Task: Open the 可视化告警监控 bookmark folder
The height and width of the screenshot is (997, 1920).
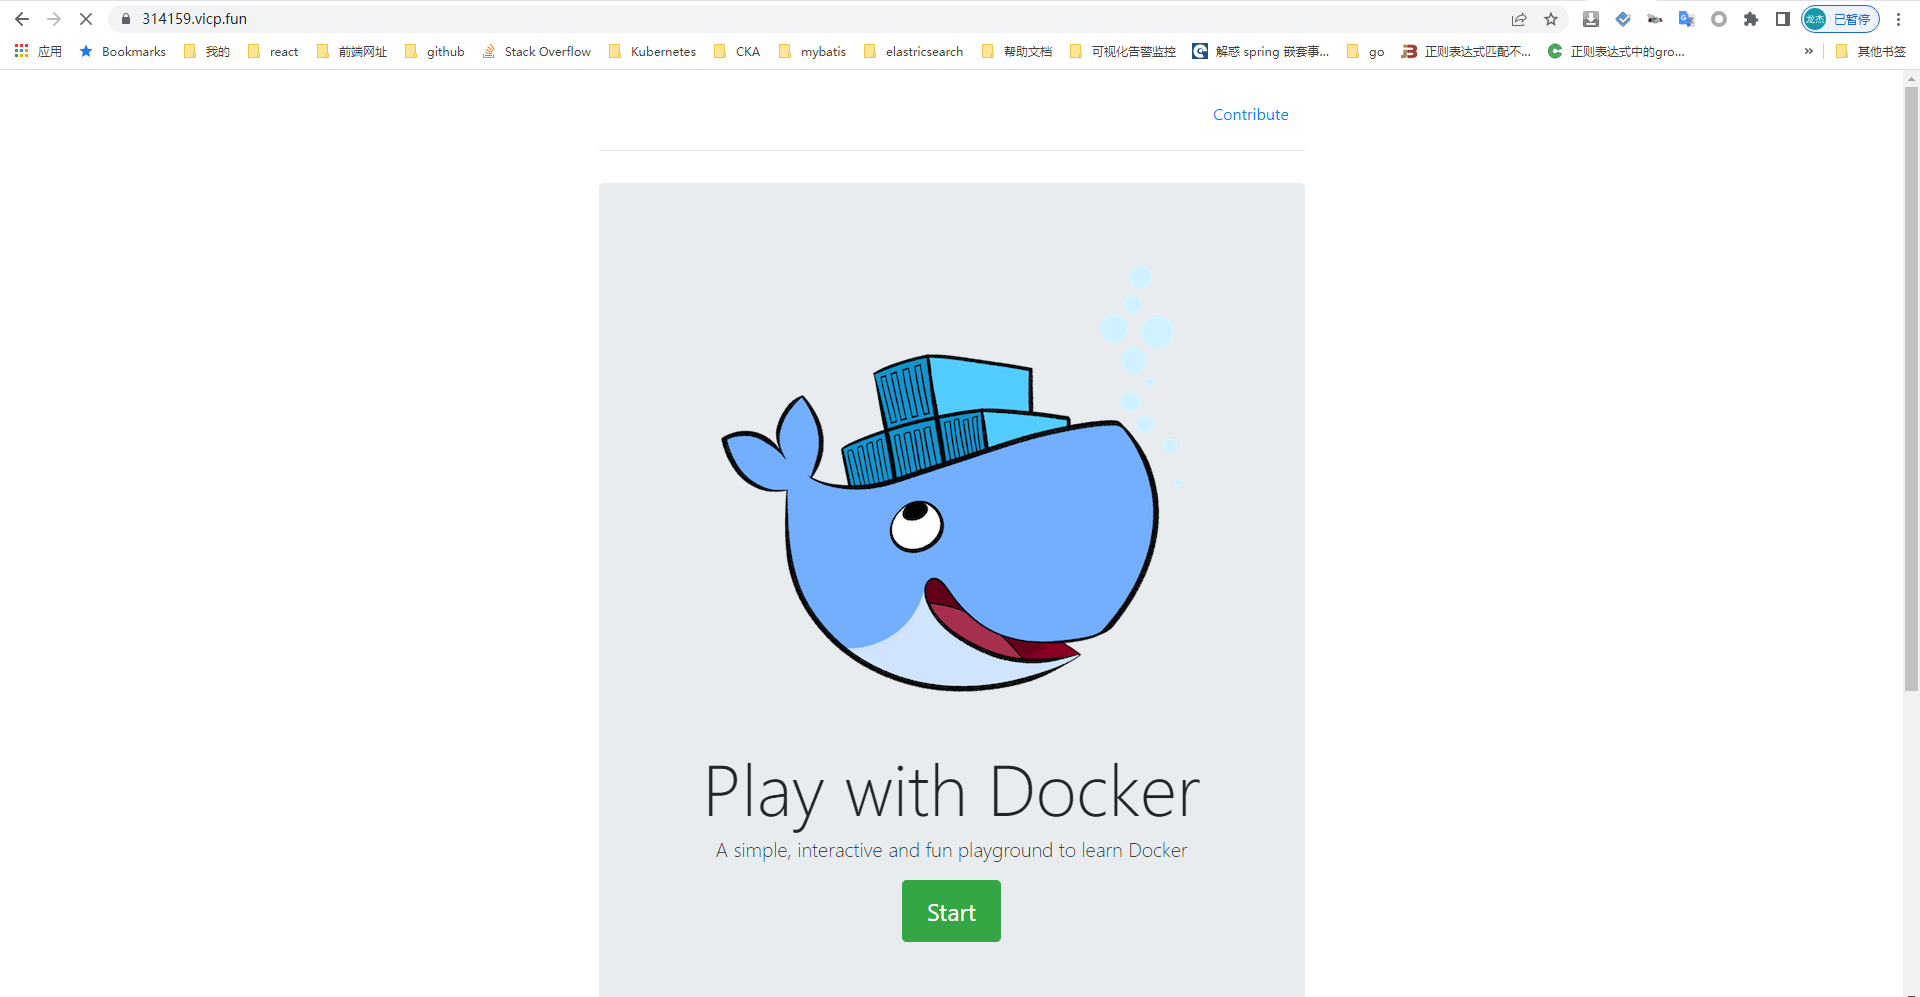Action: (1123, 51)
